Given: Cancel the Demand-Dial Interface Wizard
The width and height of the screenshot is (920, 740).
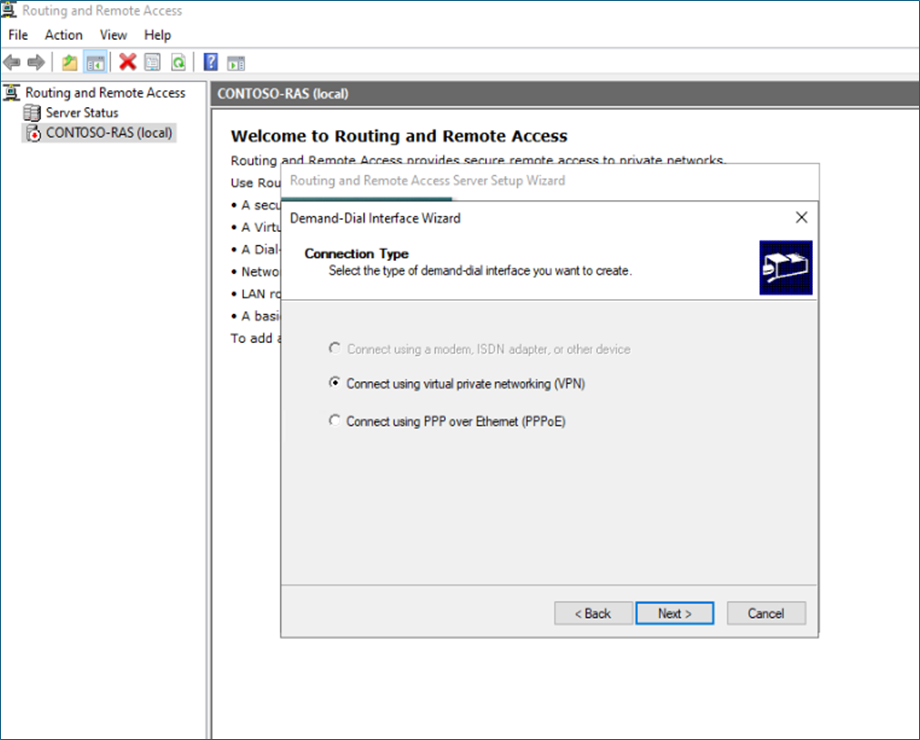Looking at the screenshot, I should point(765,613).
